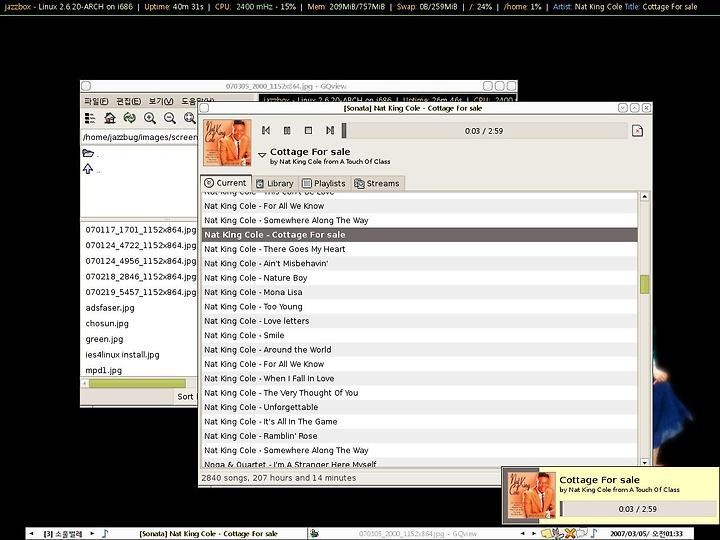Click the GQview path entry field
Image resolution: width=720 pixels, height=540 pixels.
click(139, 137)
